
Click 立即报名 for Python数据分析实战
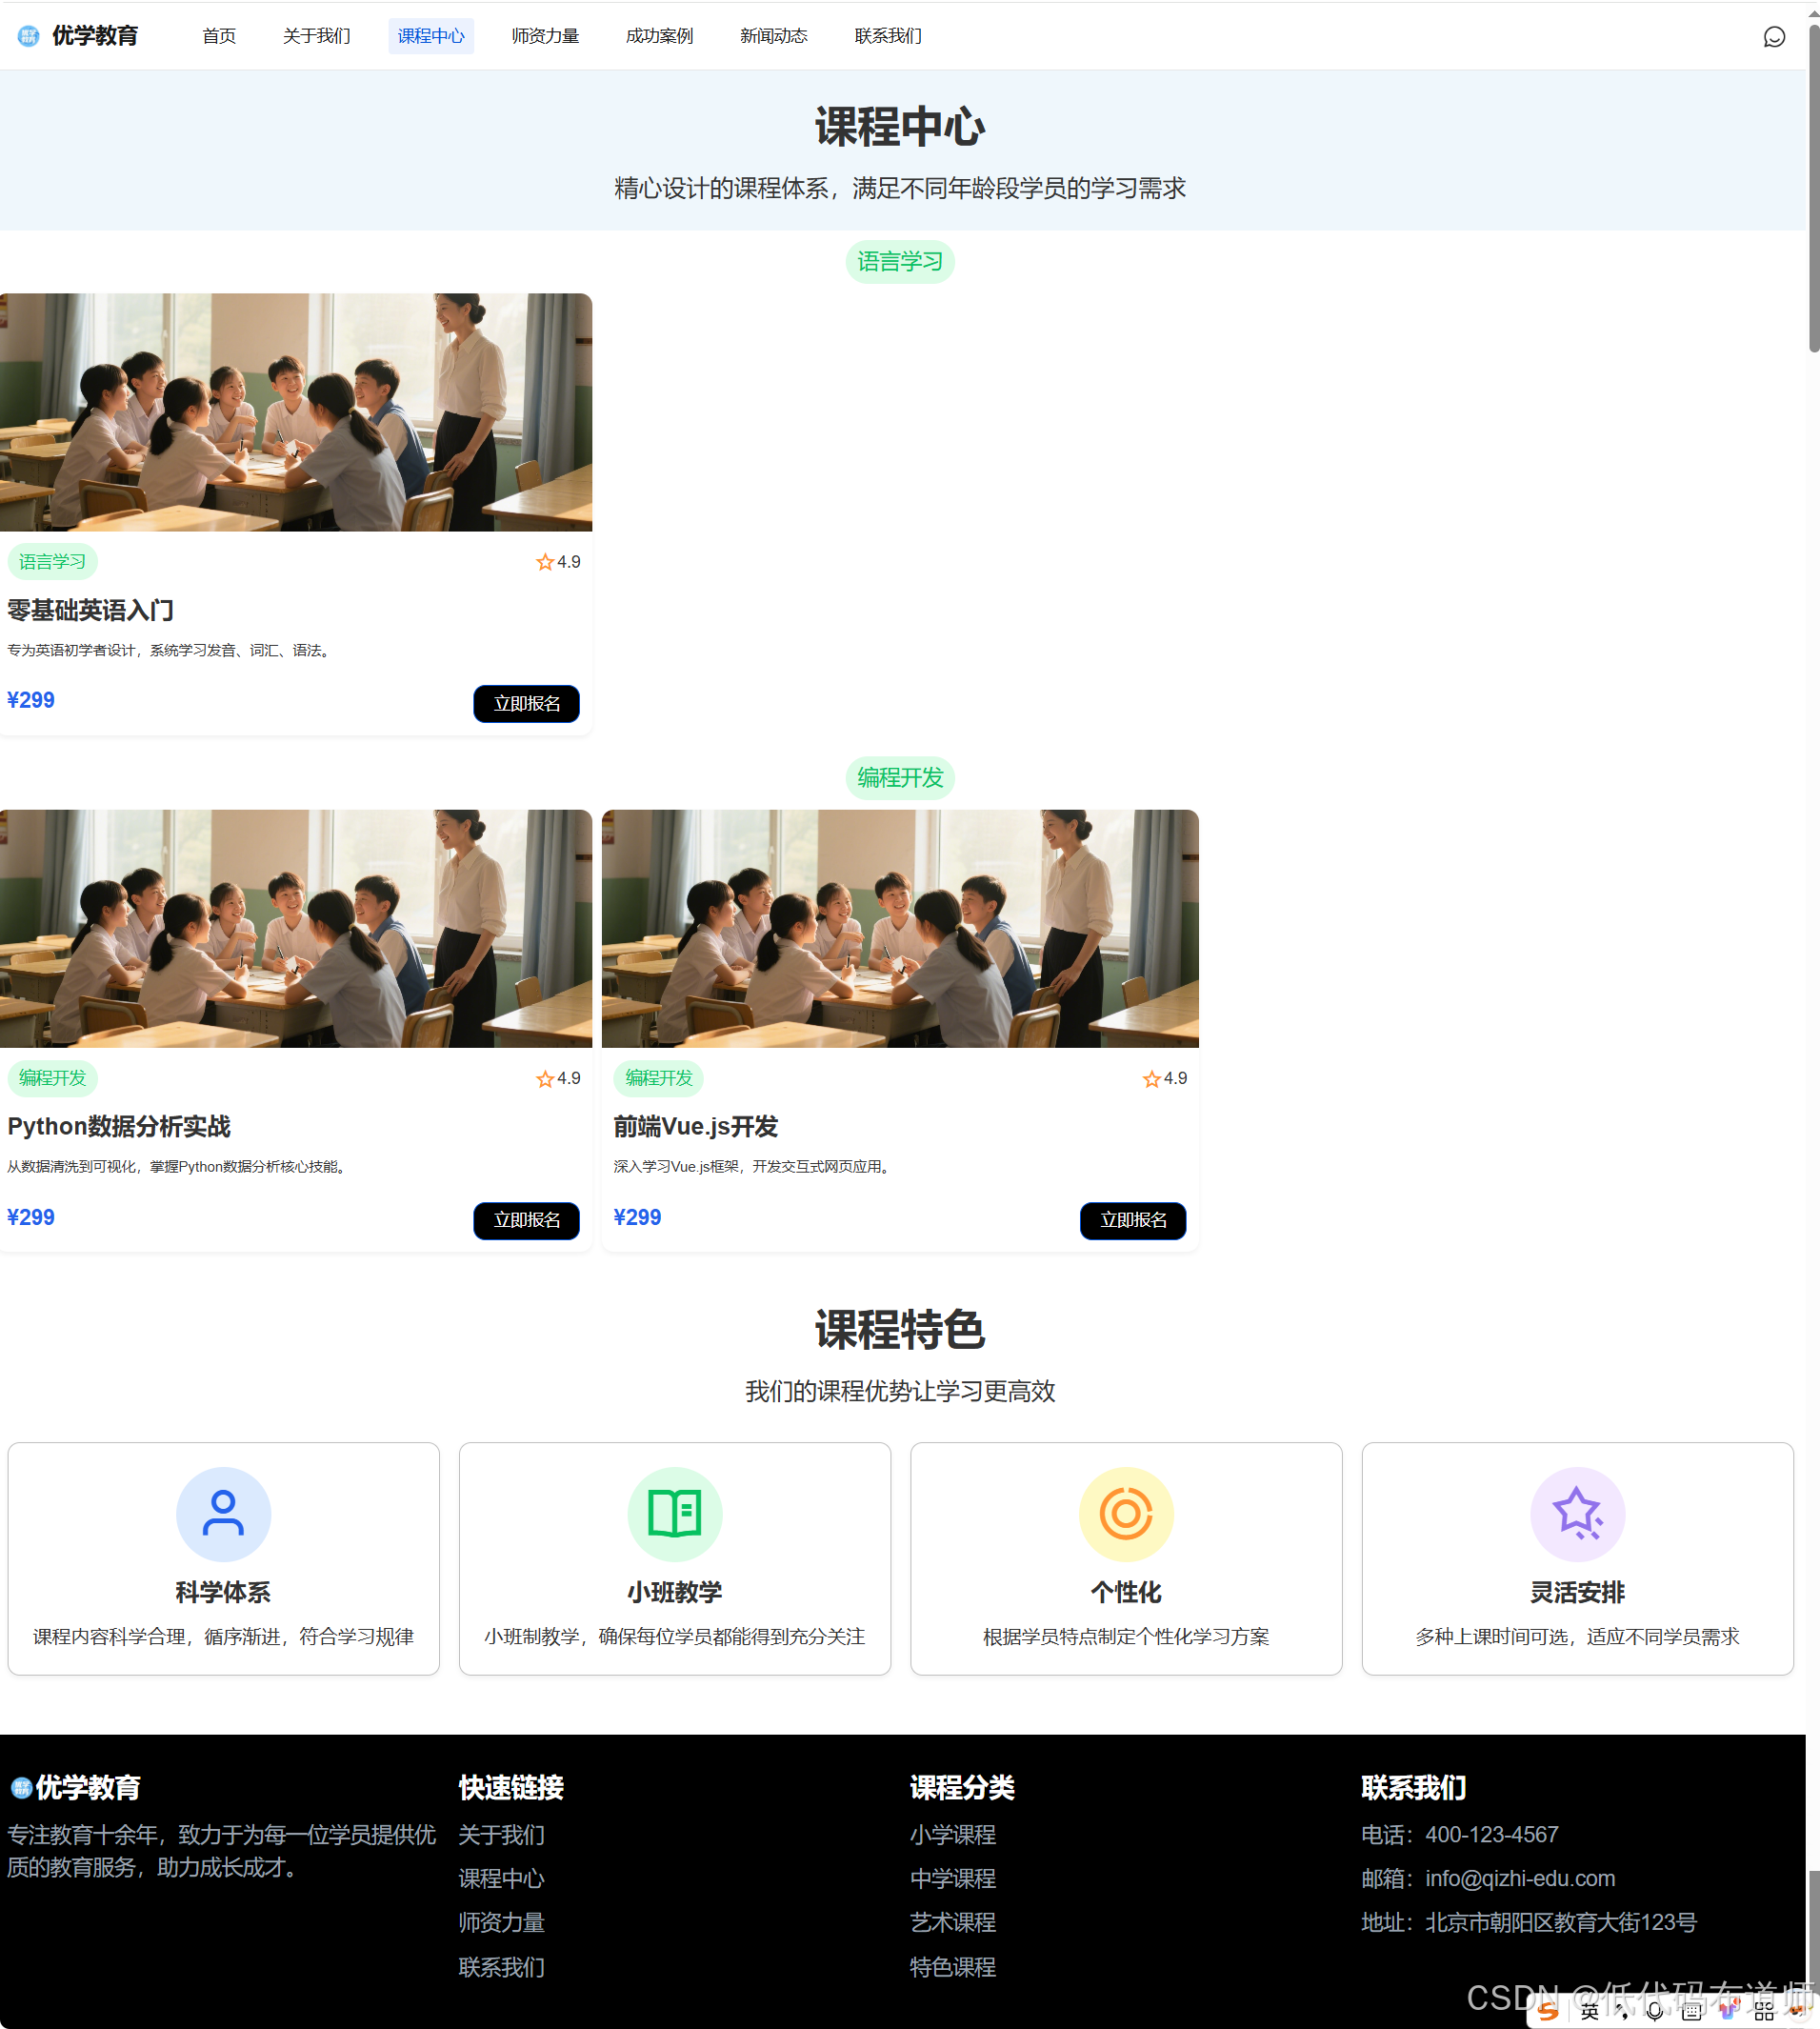pyautogui.click(x=526, y=1220)
